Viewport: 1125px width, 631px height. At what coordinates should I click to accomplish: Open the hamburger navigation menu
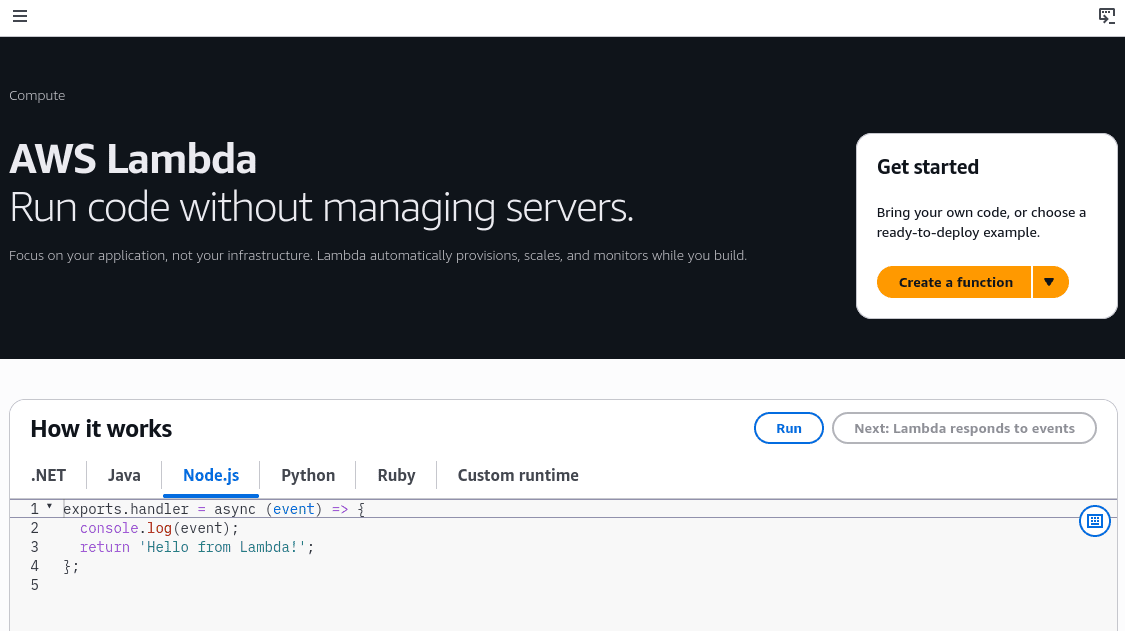point(20,16)
